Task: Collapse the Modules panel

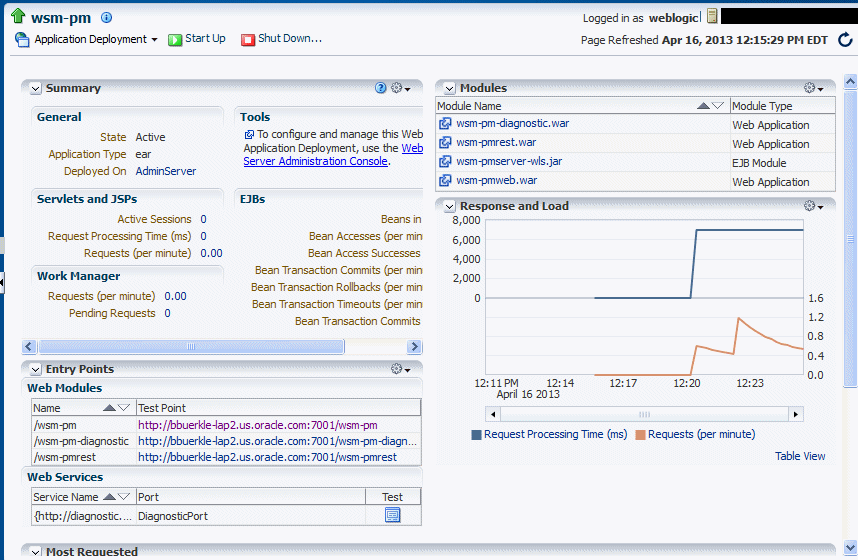Action: coord(450,88)
